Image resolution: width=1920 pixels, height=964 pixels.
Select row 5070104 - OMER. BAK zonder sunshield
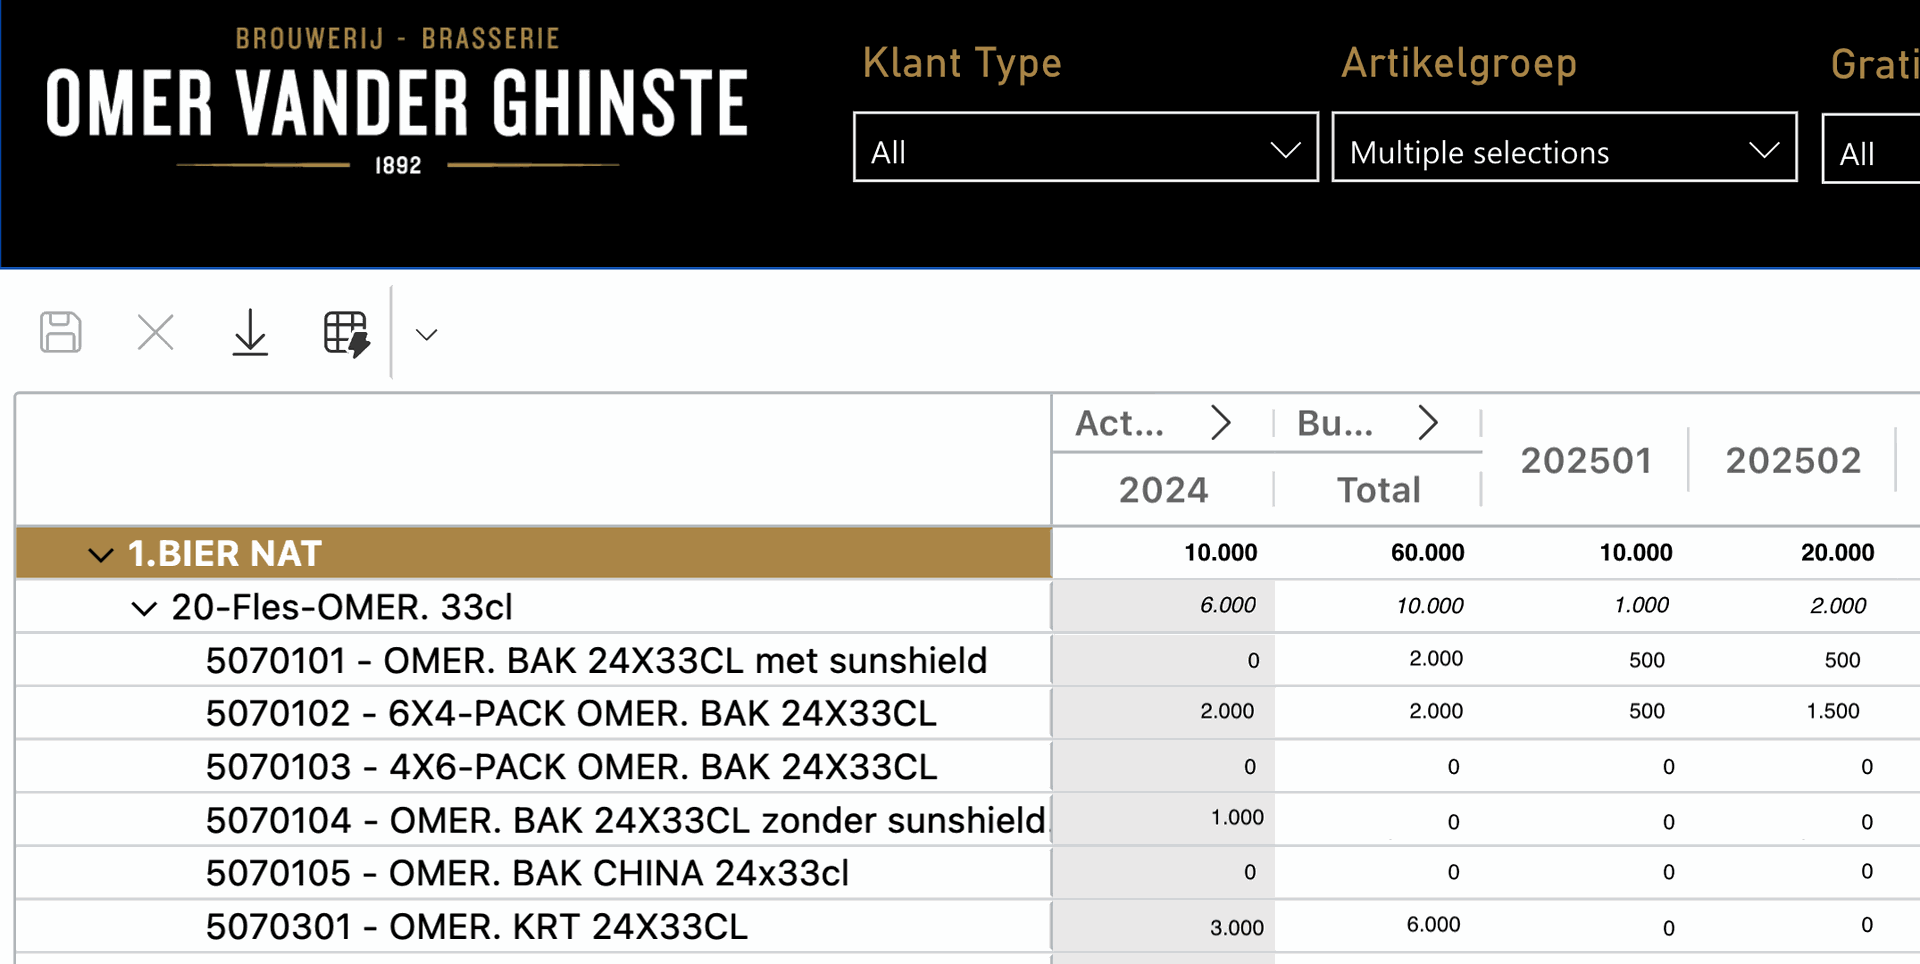tap(625, 820)
